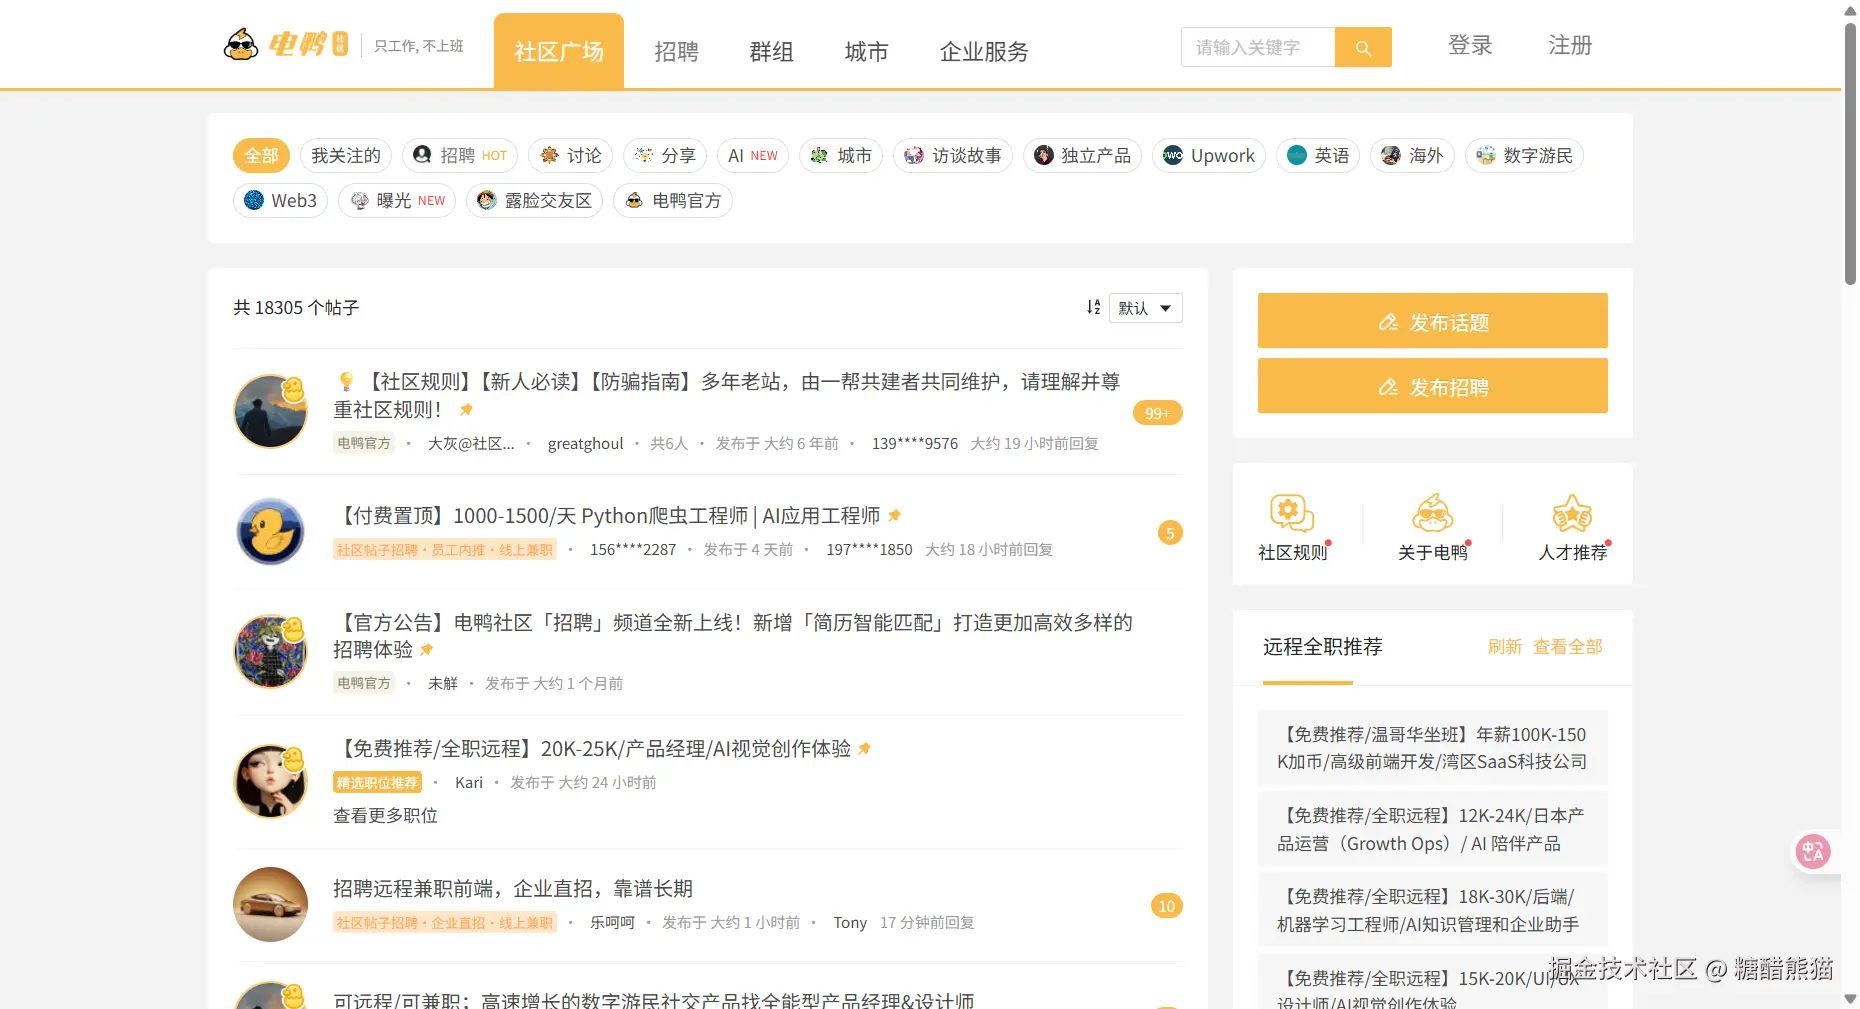Viewport: 1860px width, 1009px height.
Task: Switch to the 群组 tab
Action: tap(771, 52)
